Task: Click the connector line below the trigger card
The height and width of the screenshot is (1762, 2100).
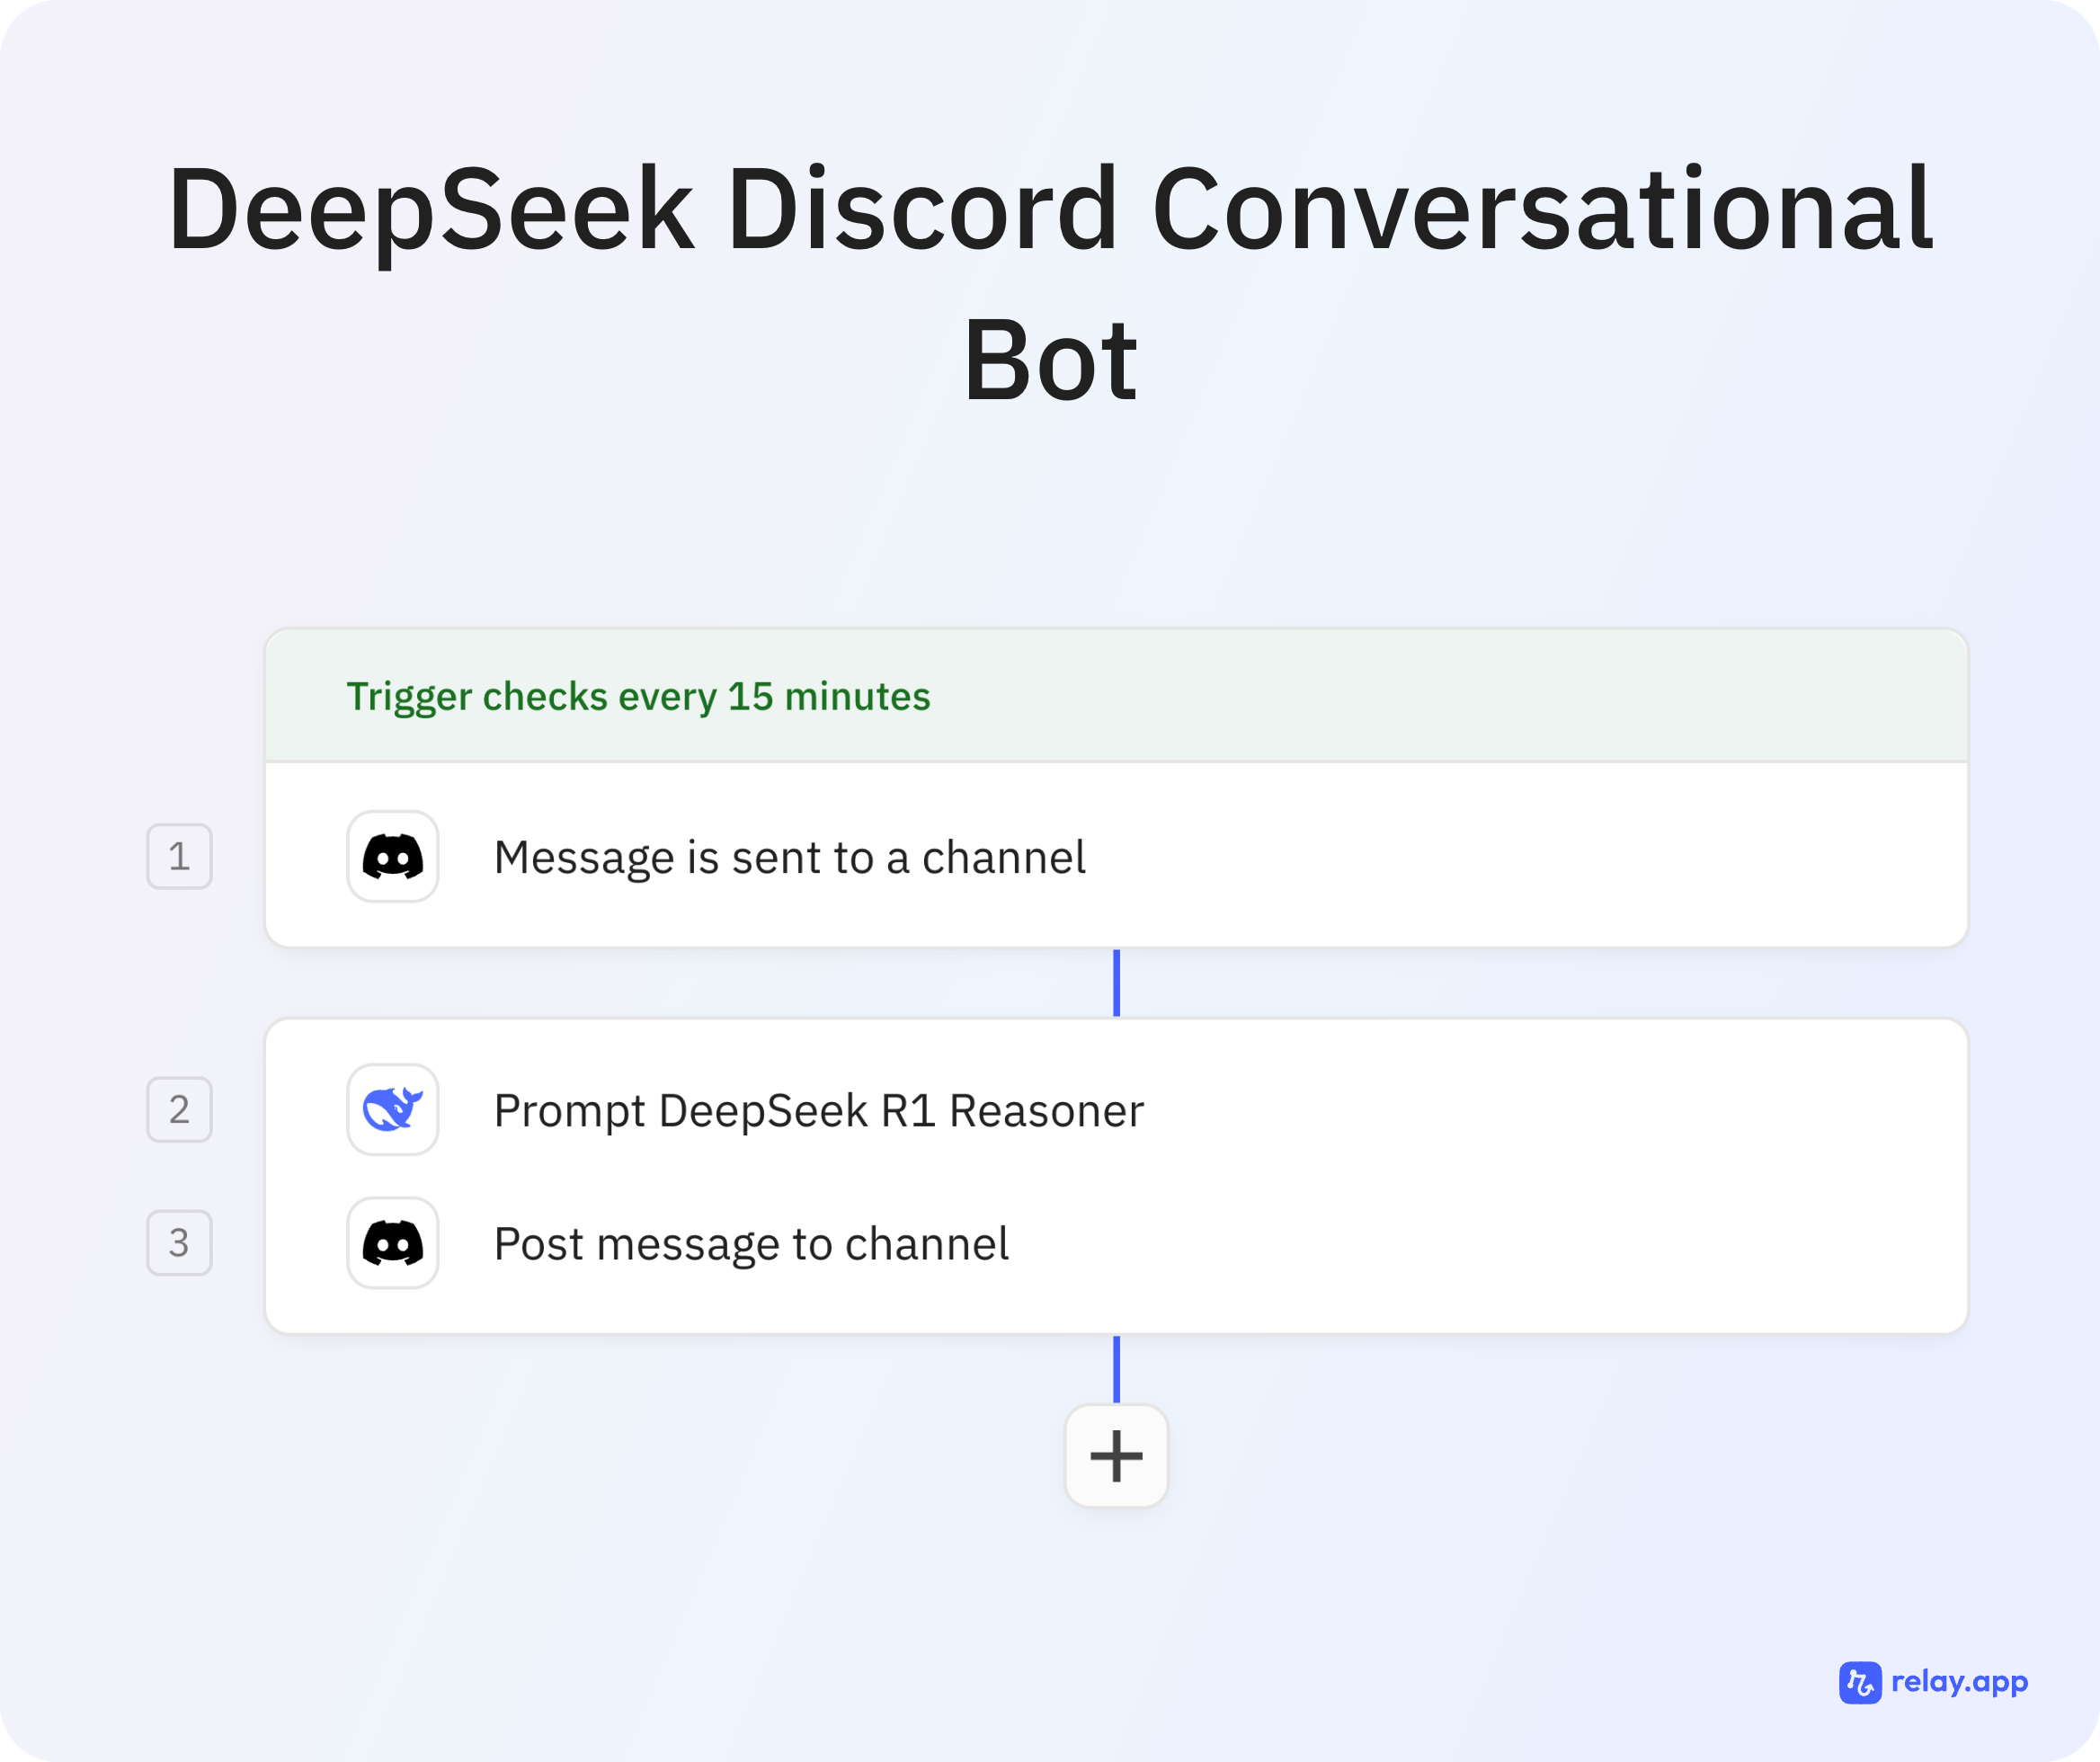Action: [1116, 982]
